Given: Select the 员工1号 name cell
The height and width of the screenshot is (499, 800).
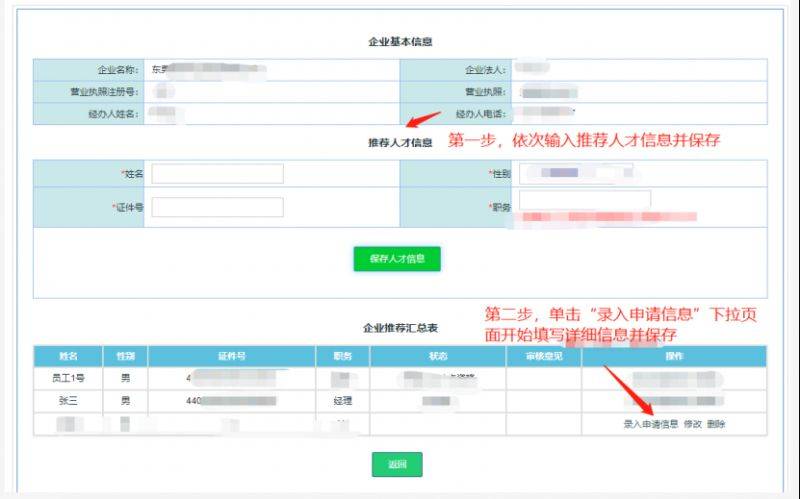Looking at the screenshot, I should (68, 378).
